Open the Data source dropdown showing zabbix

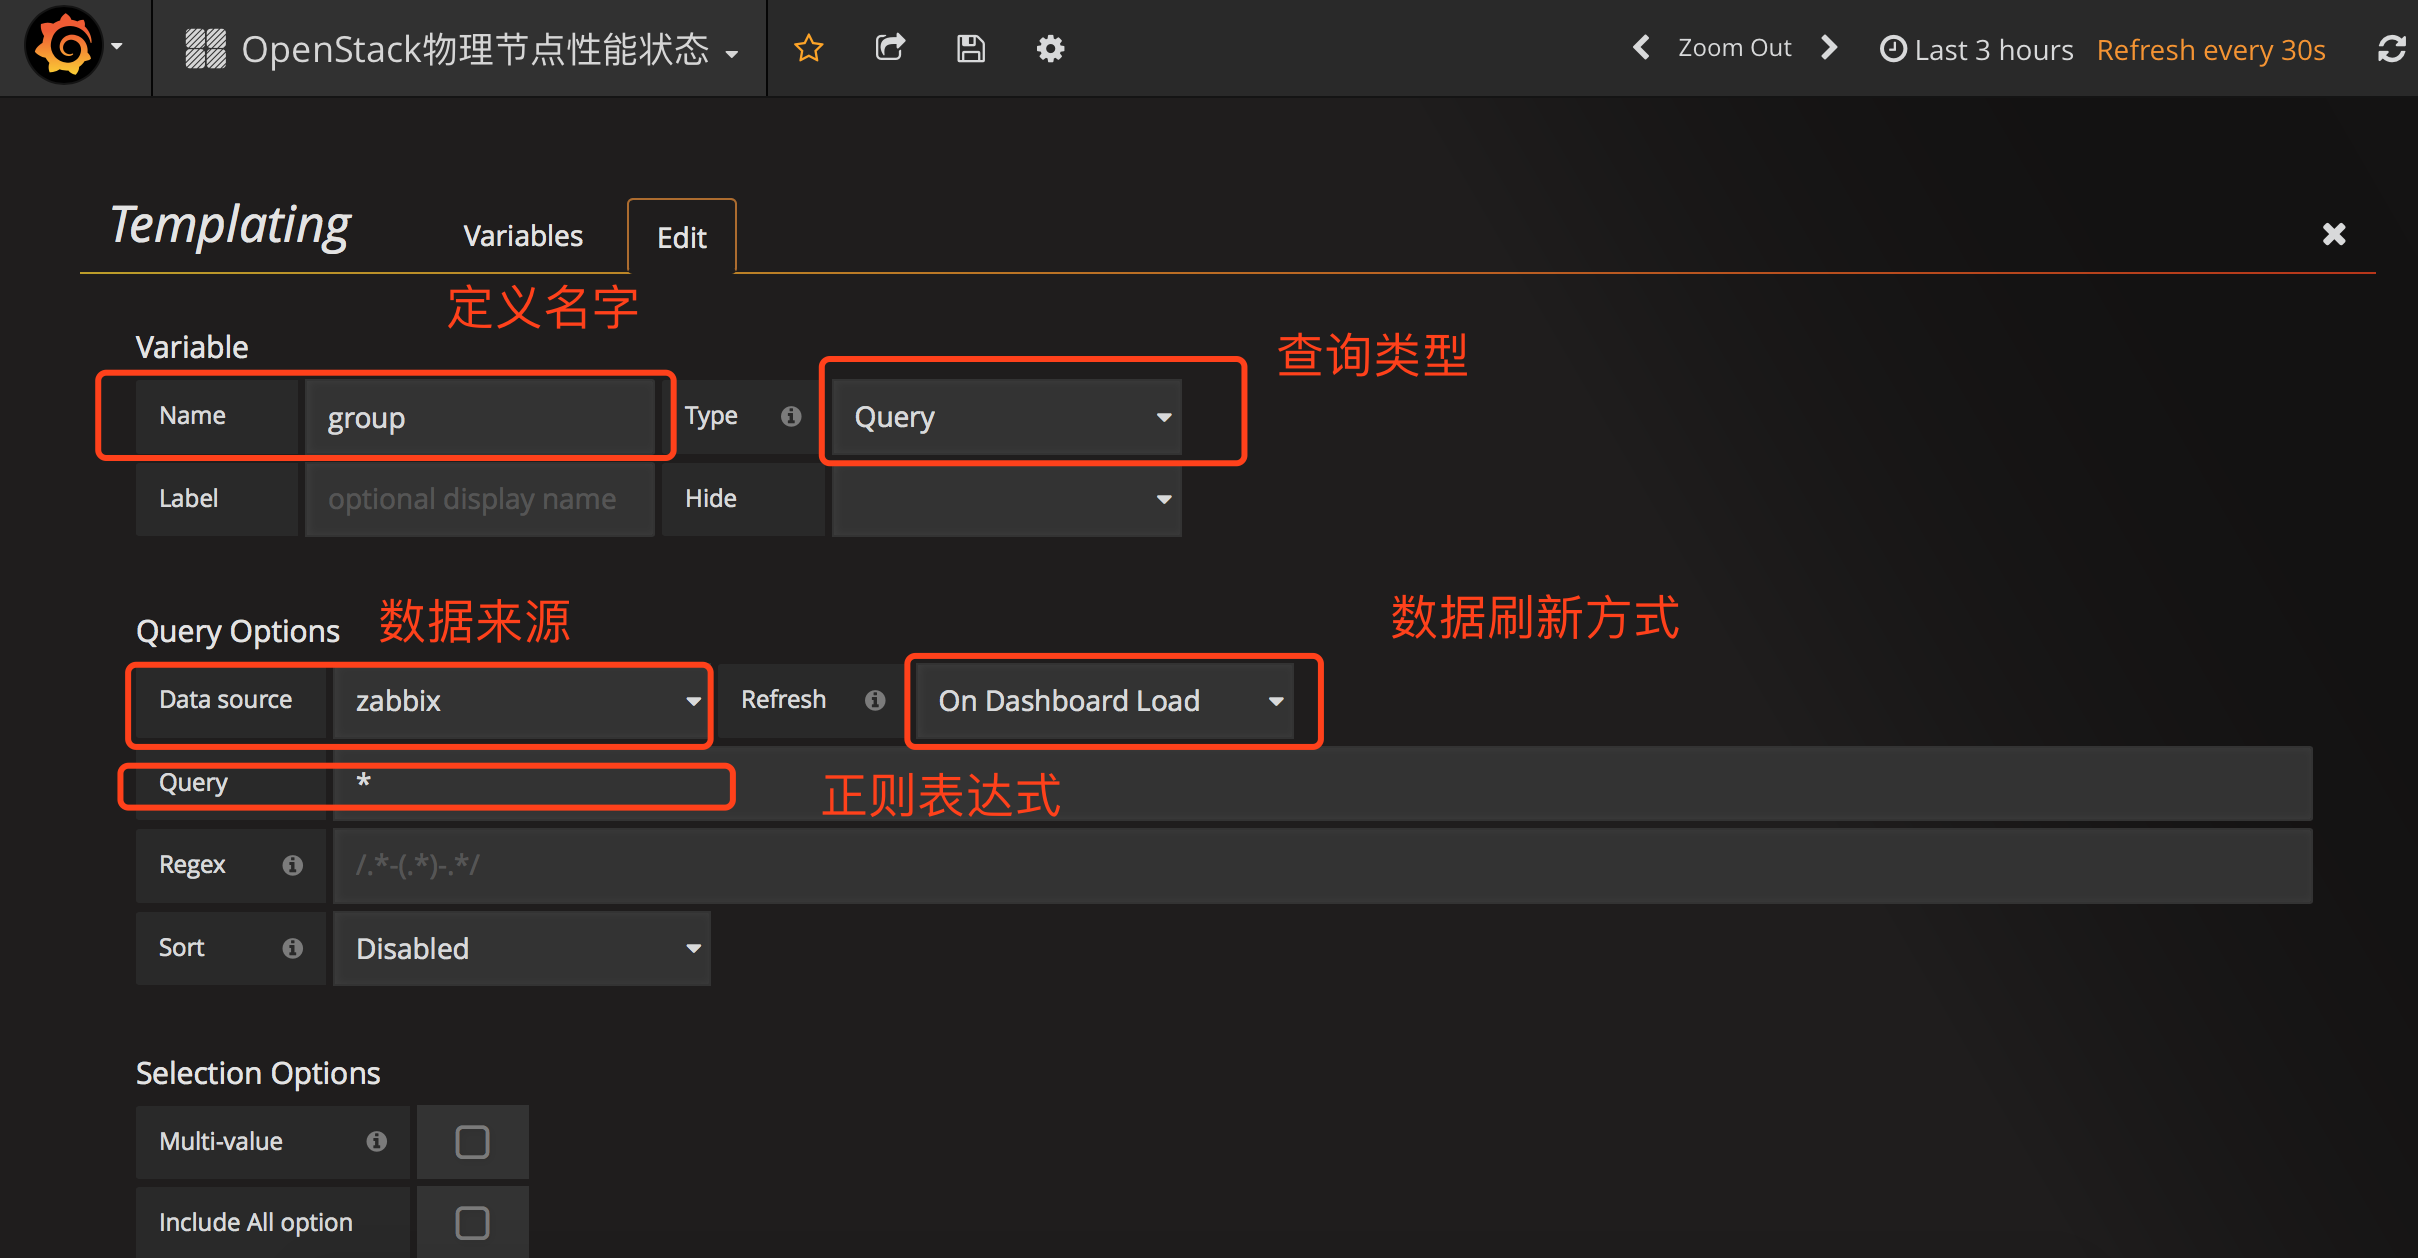522,701
